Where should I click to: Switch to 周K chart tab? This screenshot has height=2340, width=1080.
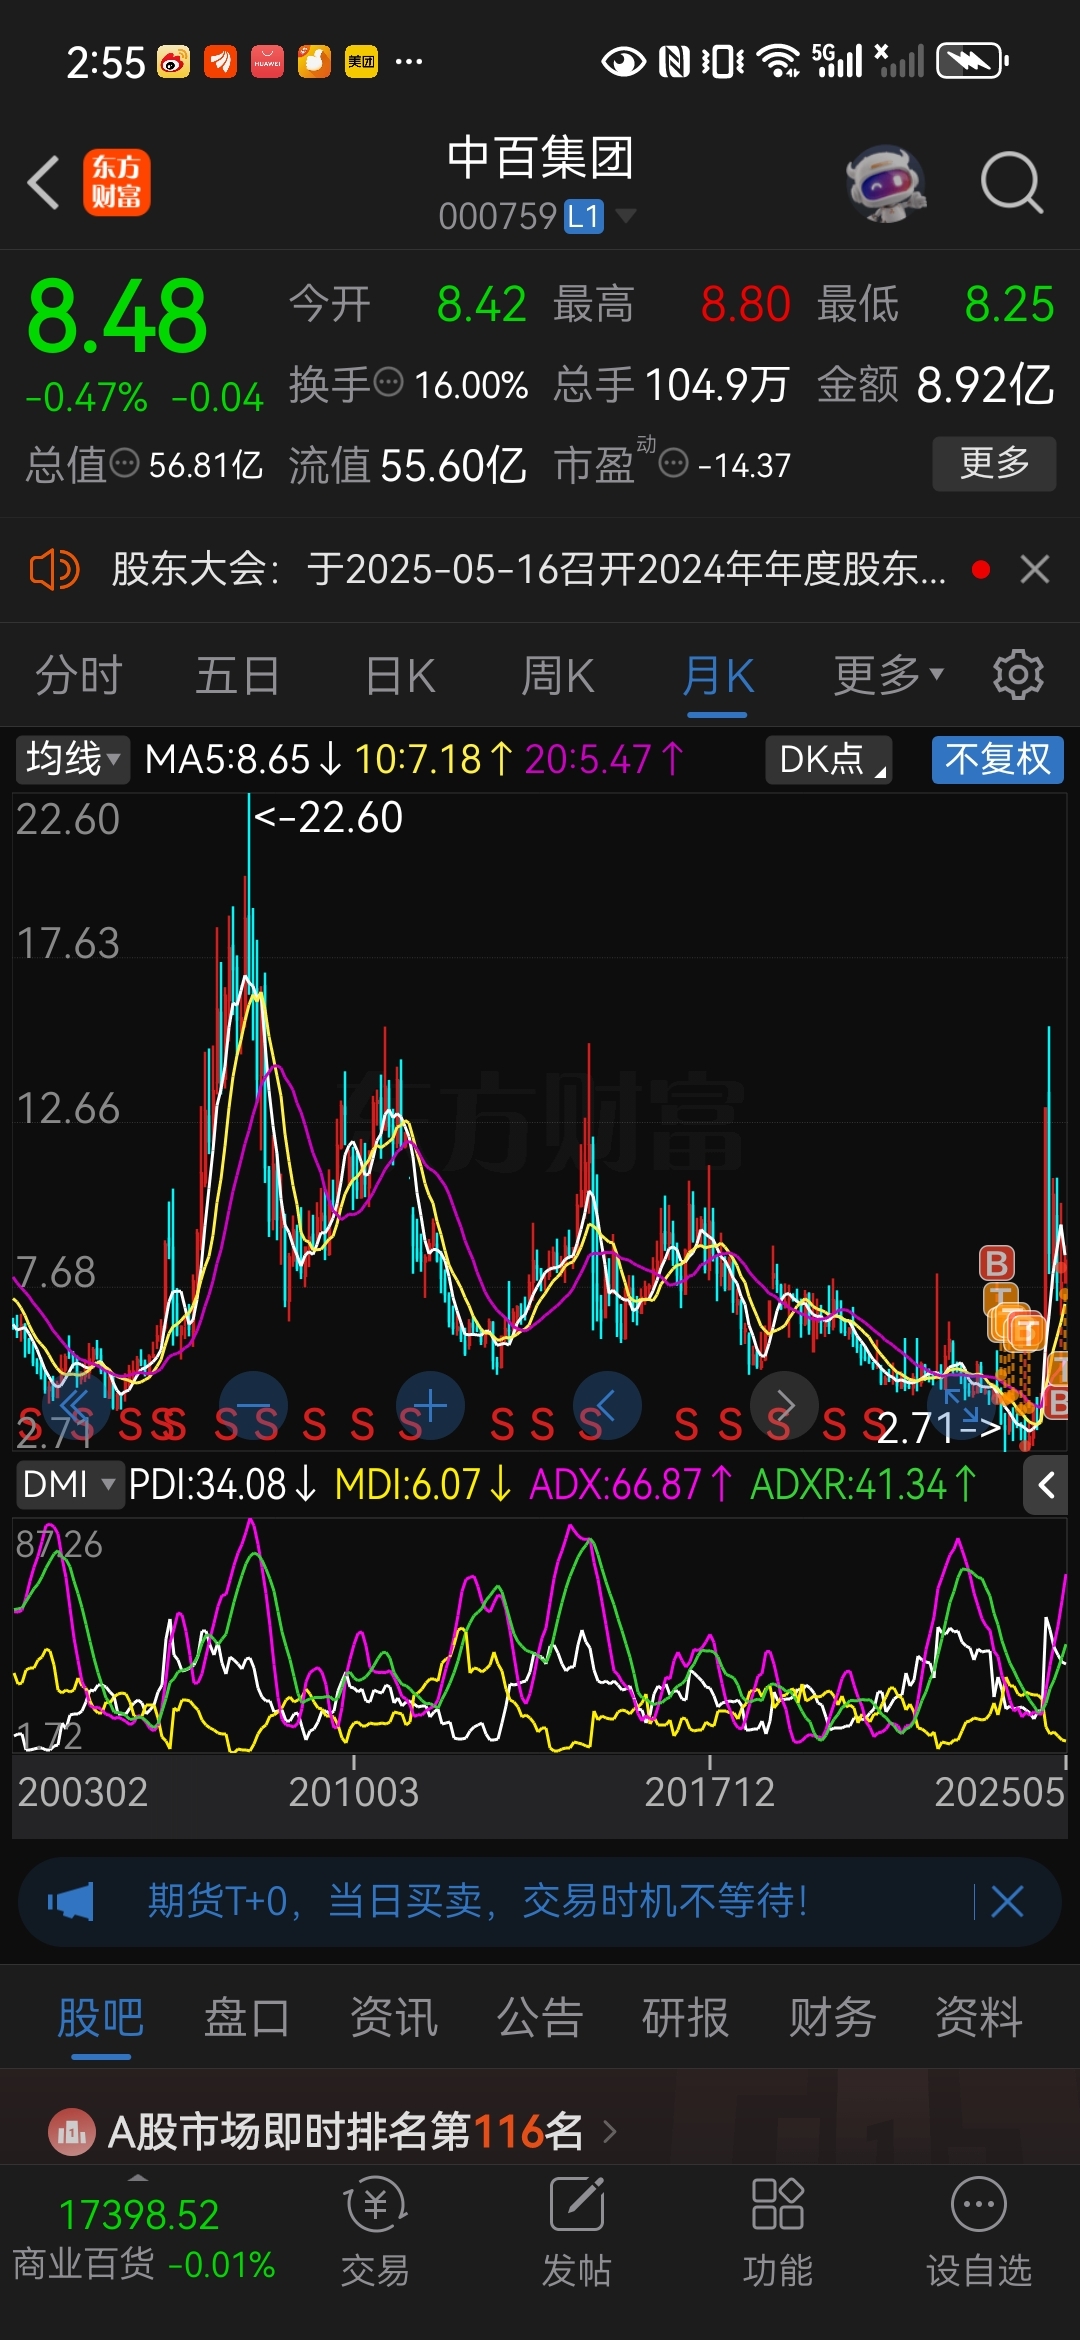coord(558,675)
